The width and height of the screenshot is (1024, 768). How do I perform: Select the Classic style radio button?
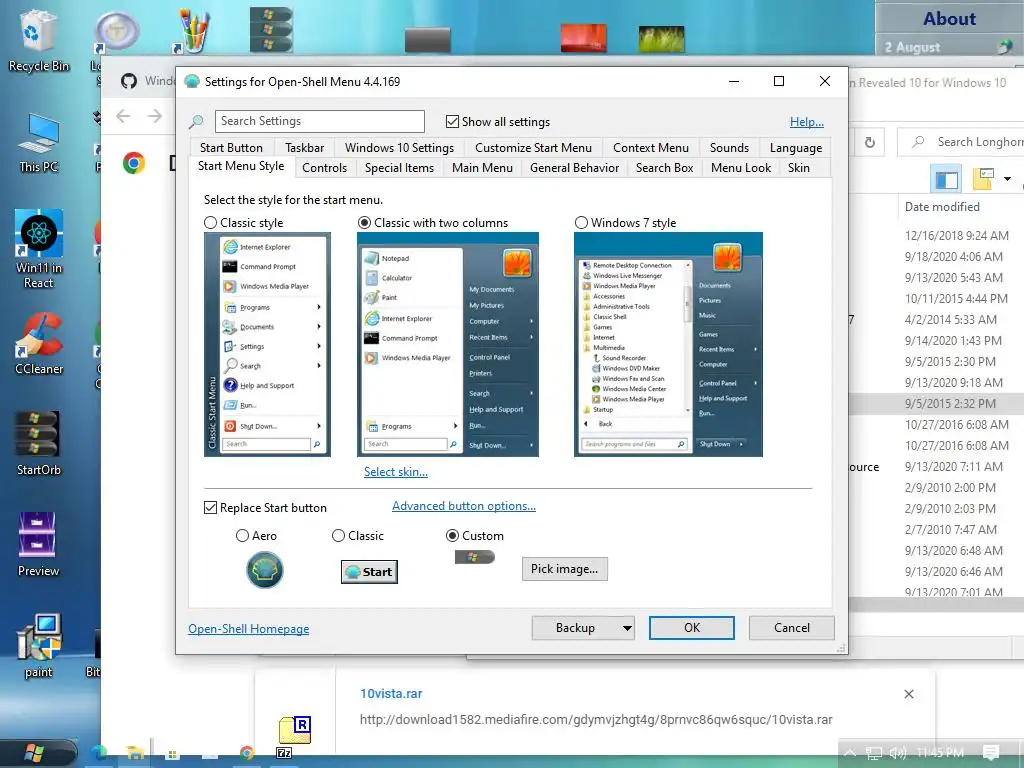(210, 223)
